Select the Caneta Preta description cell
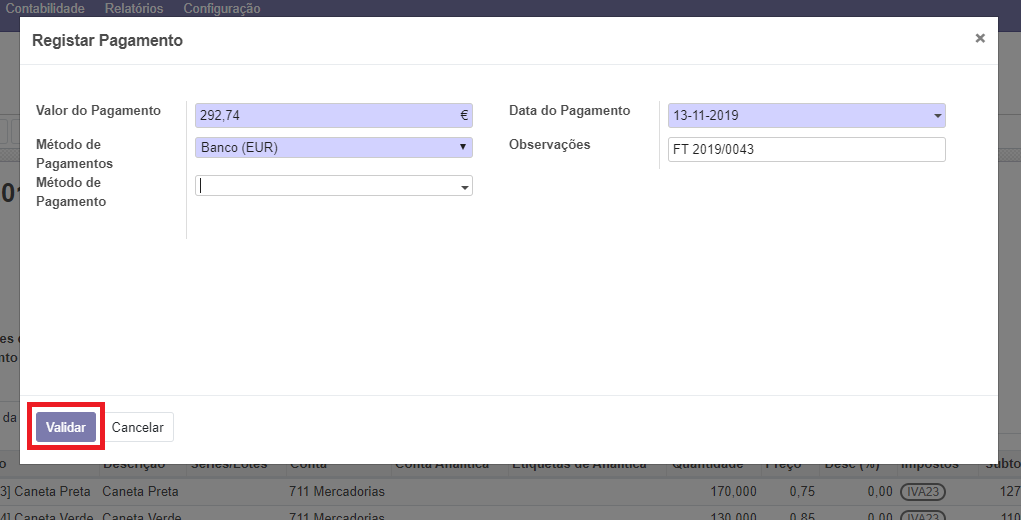The width and height of the screenshot is (1021, 520). coord(140,492)
